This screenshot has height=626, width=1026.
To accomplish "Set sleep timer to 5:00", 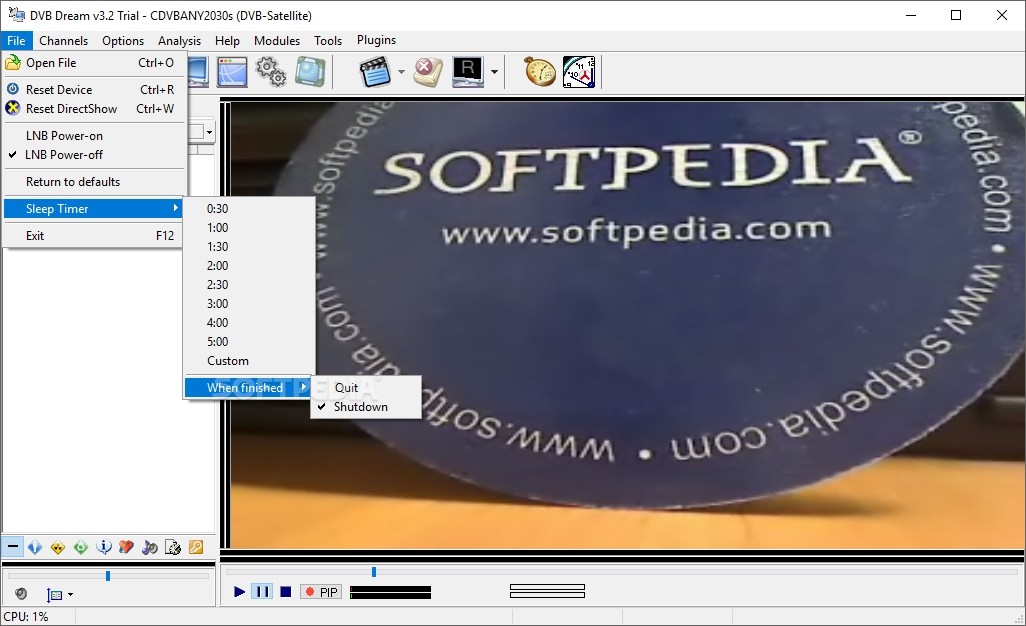I will click(x=249, y=341).
